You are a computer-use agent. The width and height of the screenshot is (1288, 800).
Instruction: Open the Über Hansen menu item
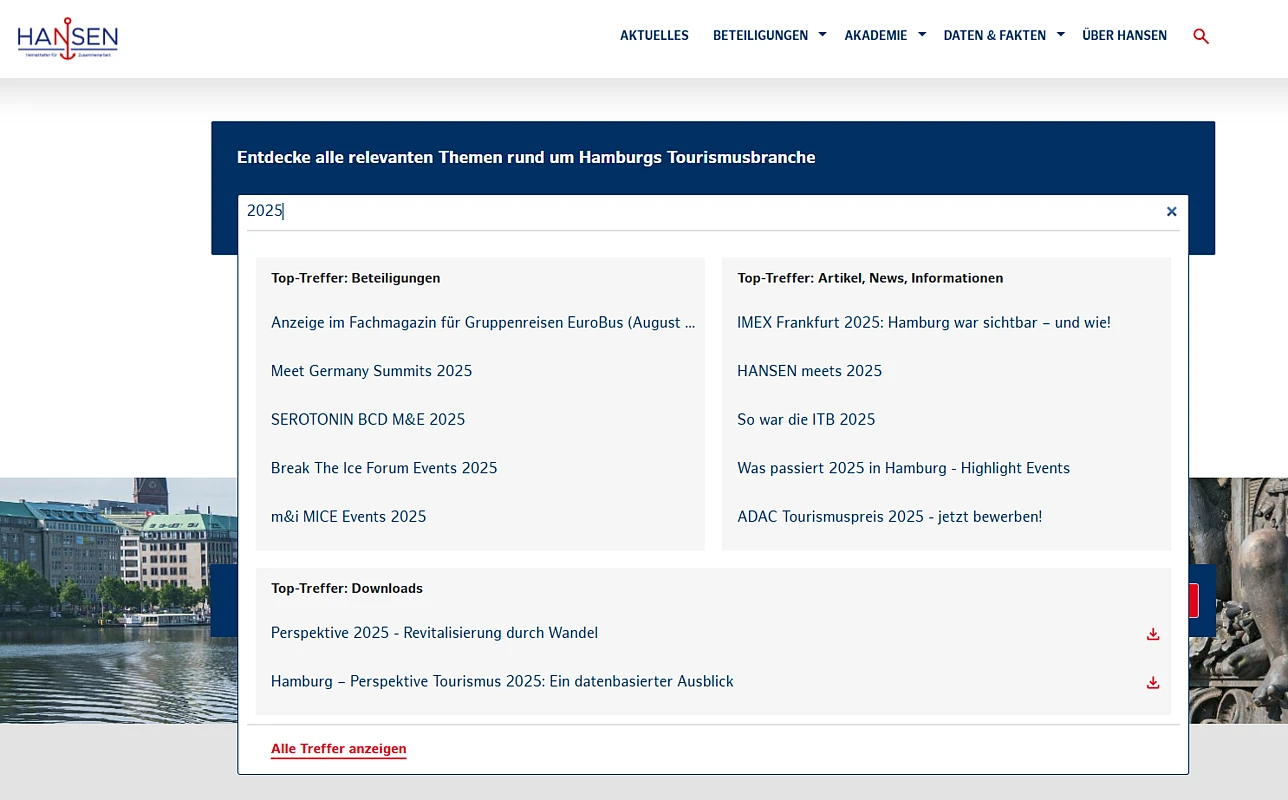pyautogui.click(x=1124, y=35)
